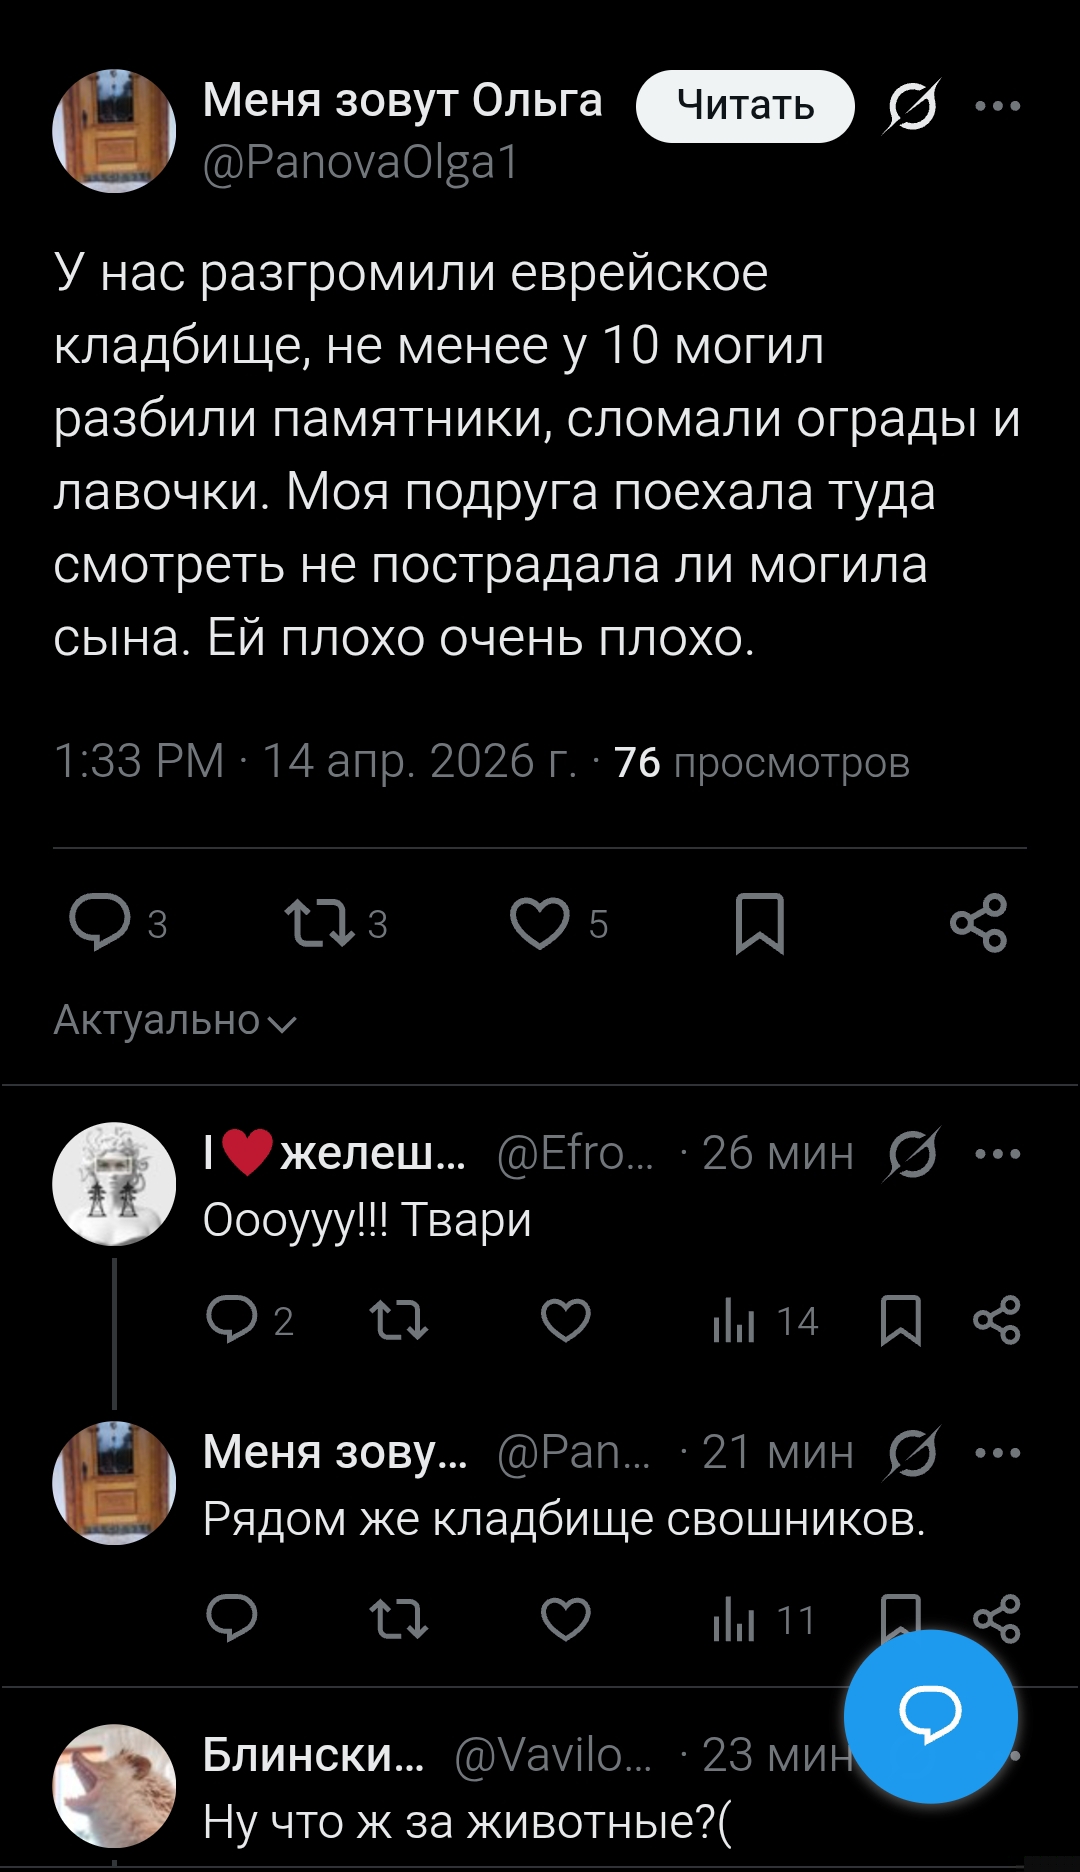Expand the Актуально reply sorting dropdown

tap(175, 1021)
